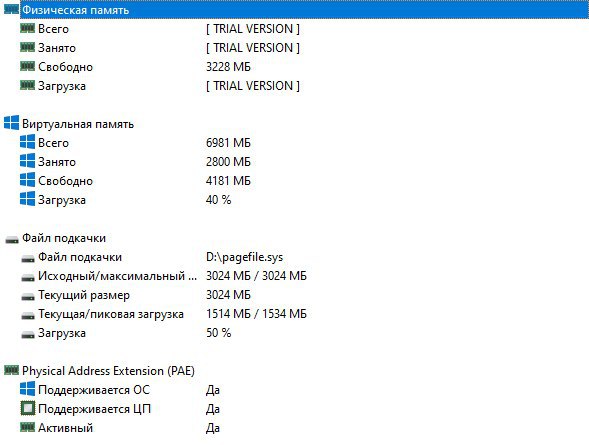Select the Поддерживается ЦП label
This screenshot has height=445, width=589.
pyautogui.click(x=94, y=409)
